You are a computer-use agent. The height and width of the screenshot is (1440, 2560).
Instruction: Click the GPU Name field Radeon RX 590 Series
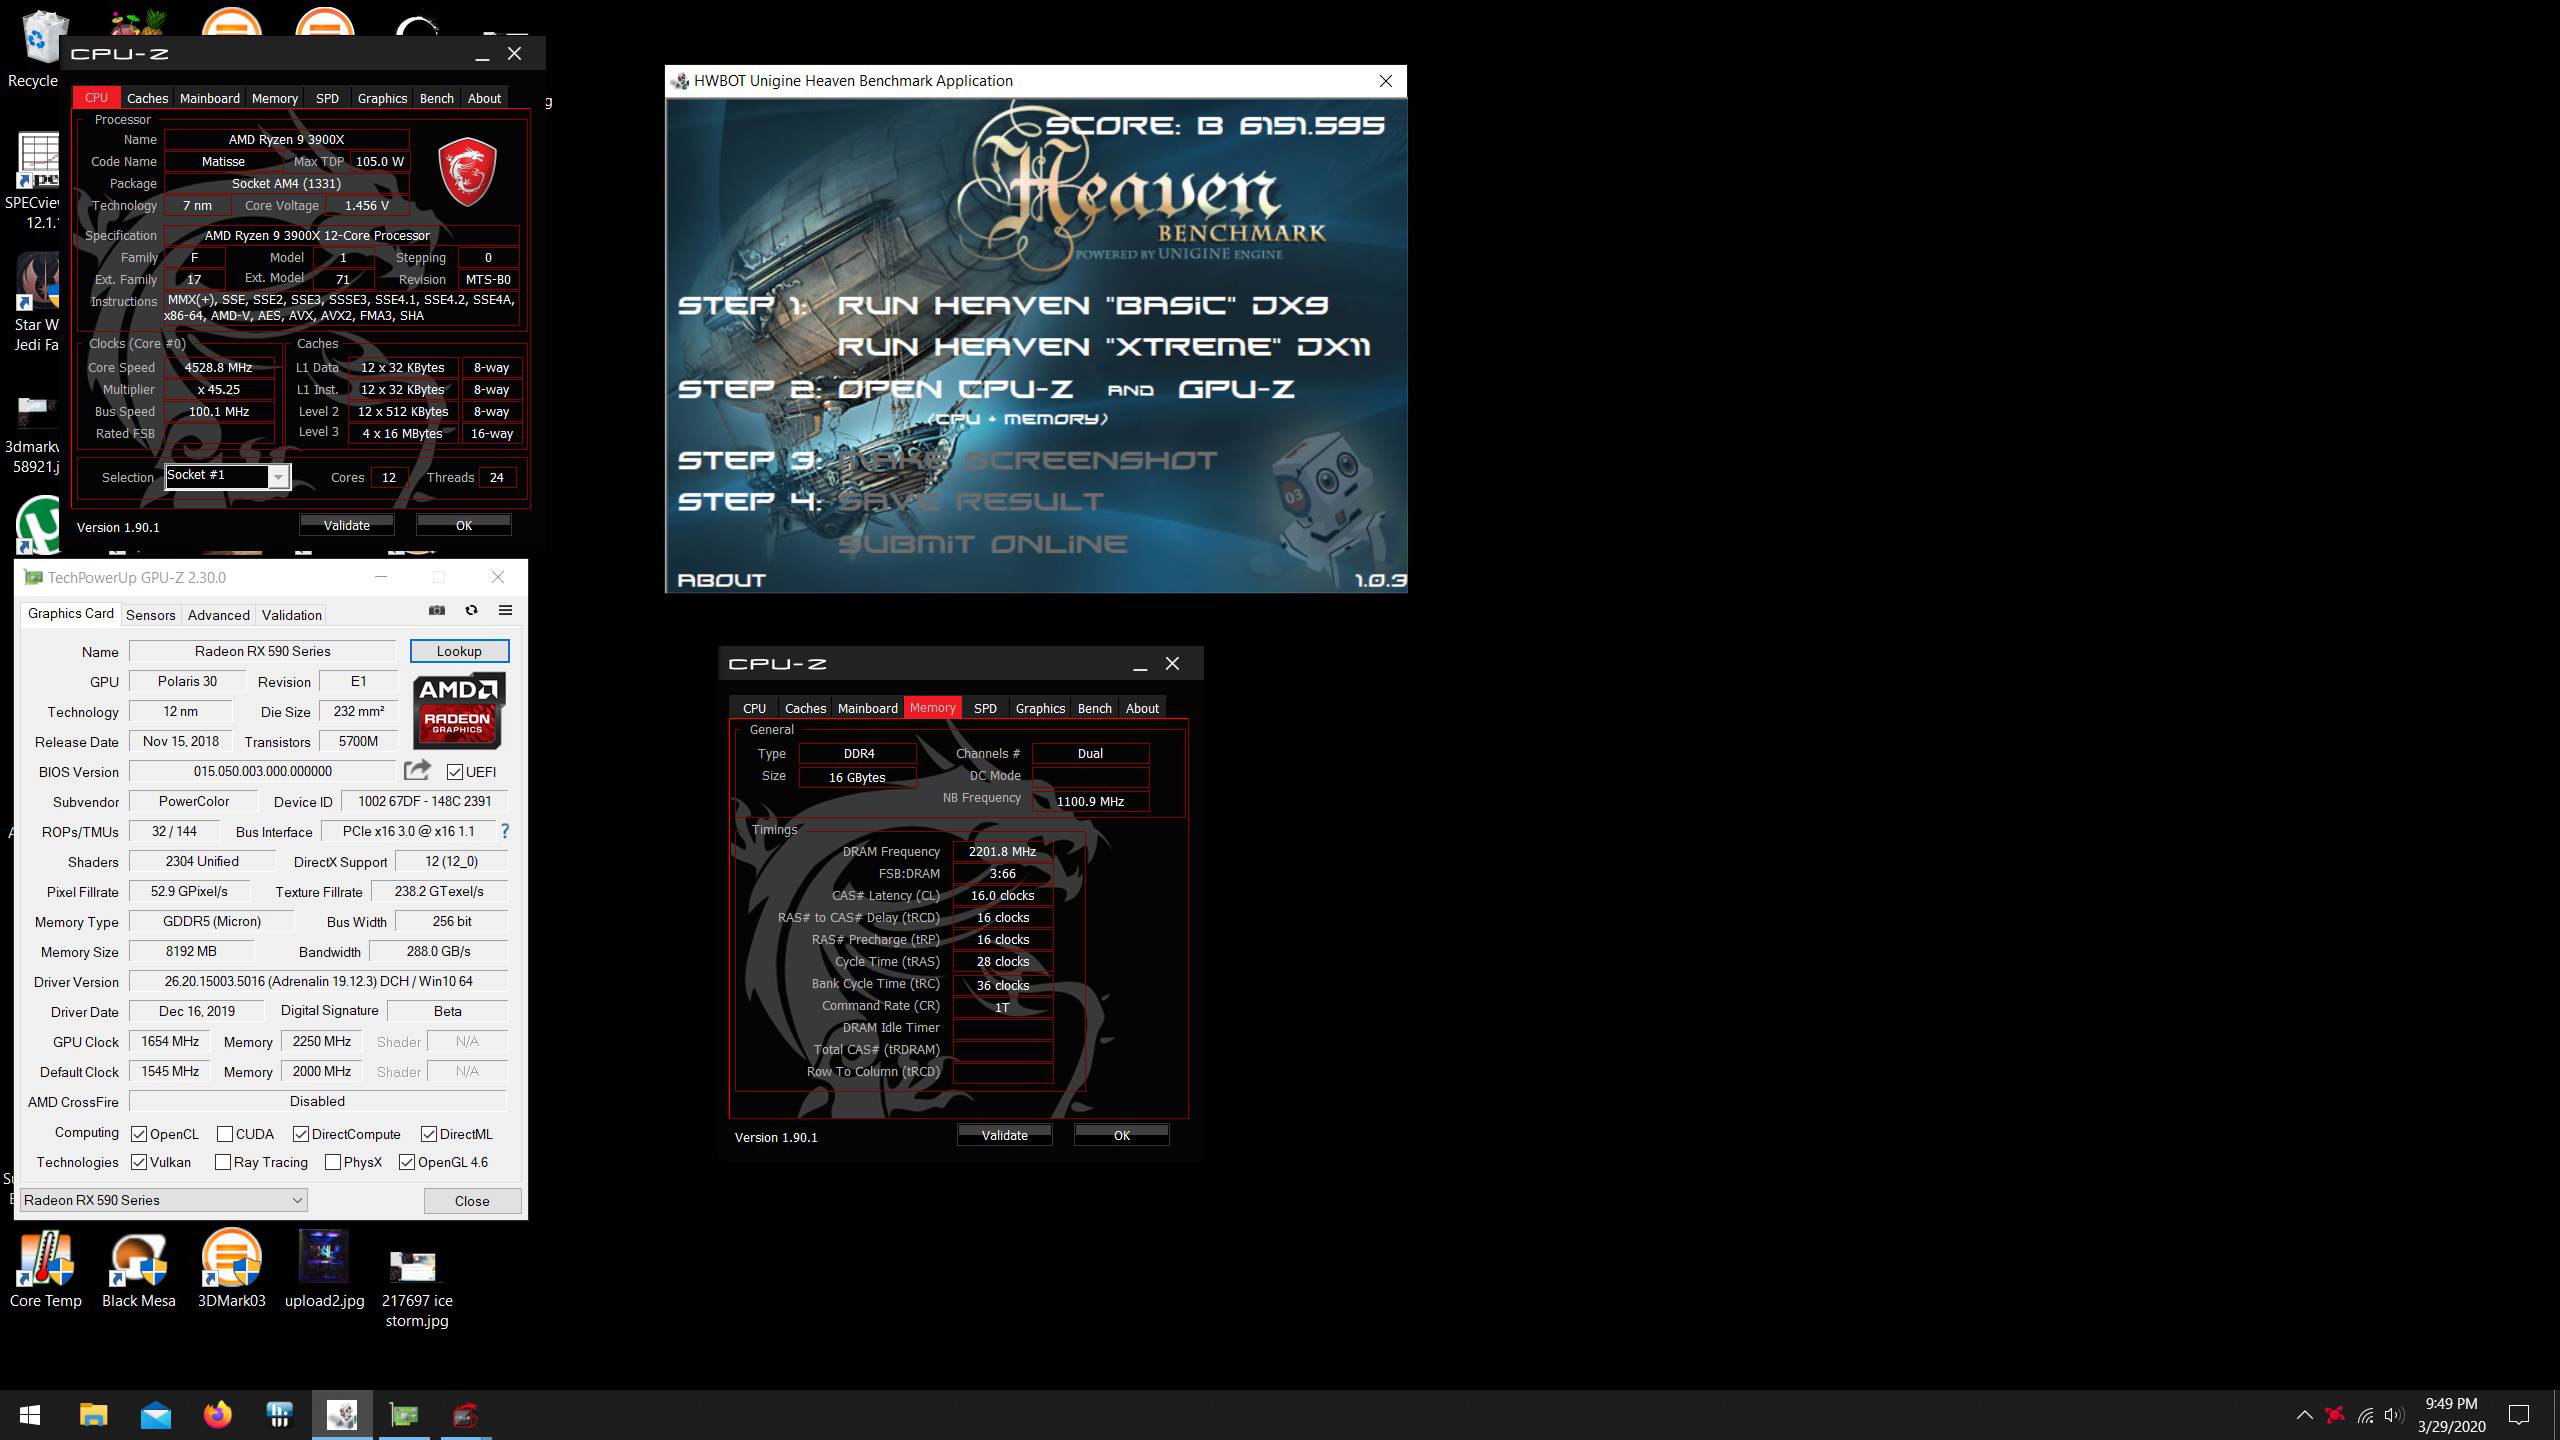(263, 651)
